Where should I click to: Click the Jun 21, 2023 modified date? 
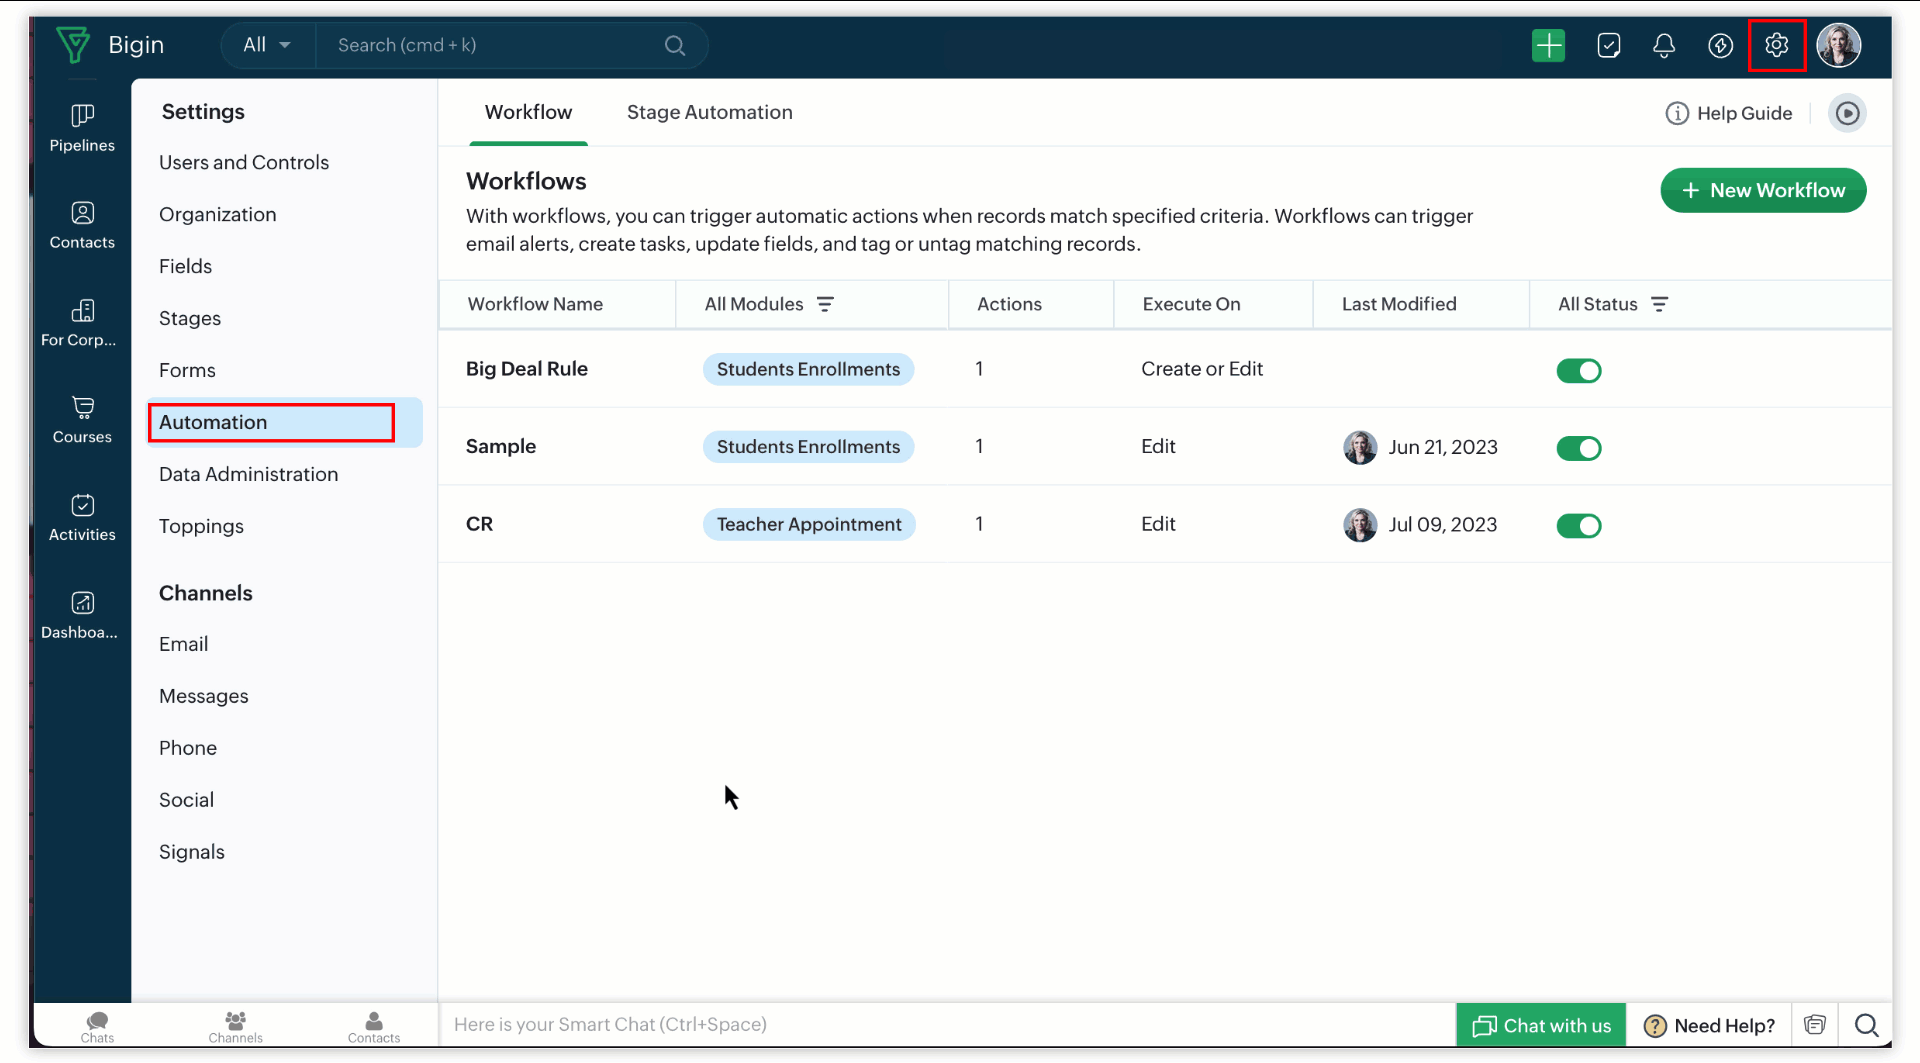click(x=1442, y=447)
